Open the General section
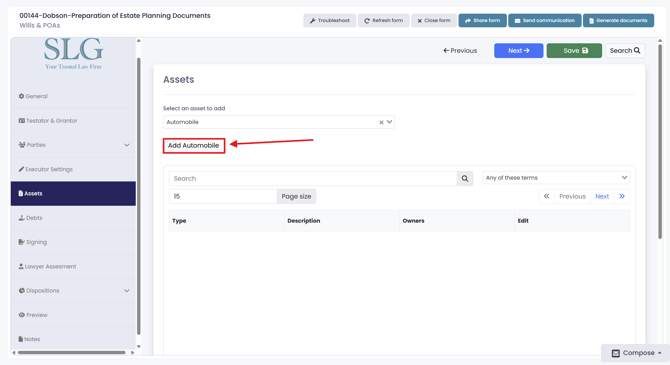 point(73,96)
